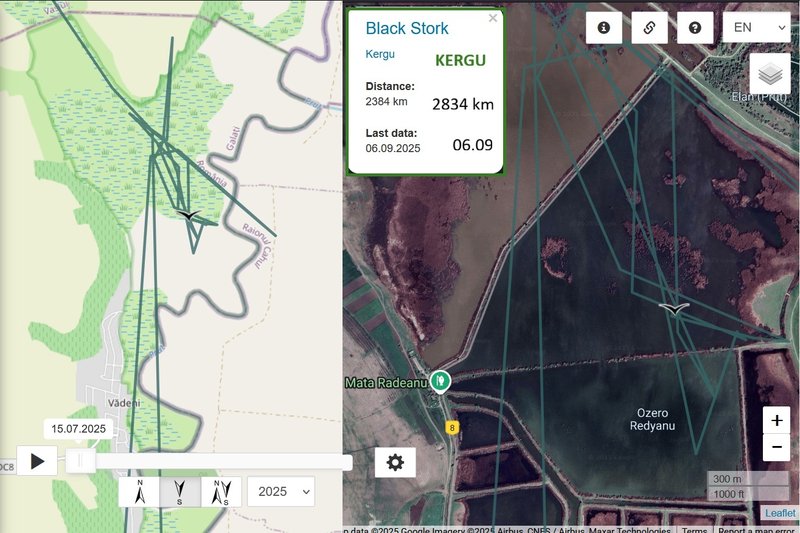Zoom out on the map
Image resolution: width=800 pixels, height=533 pixels.
(x=777, y=447)
